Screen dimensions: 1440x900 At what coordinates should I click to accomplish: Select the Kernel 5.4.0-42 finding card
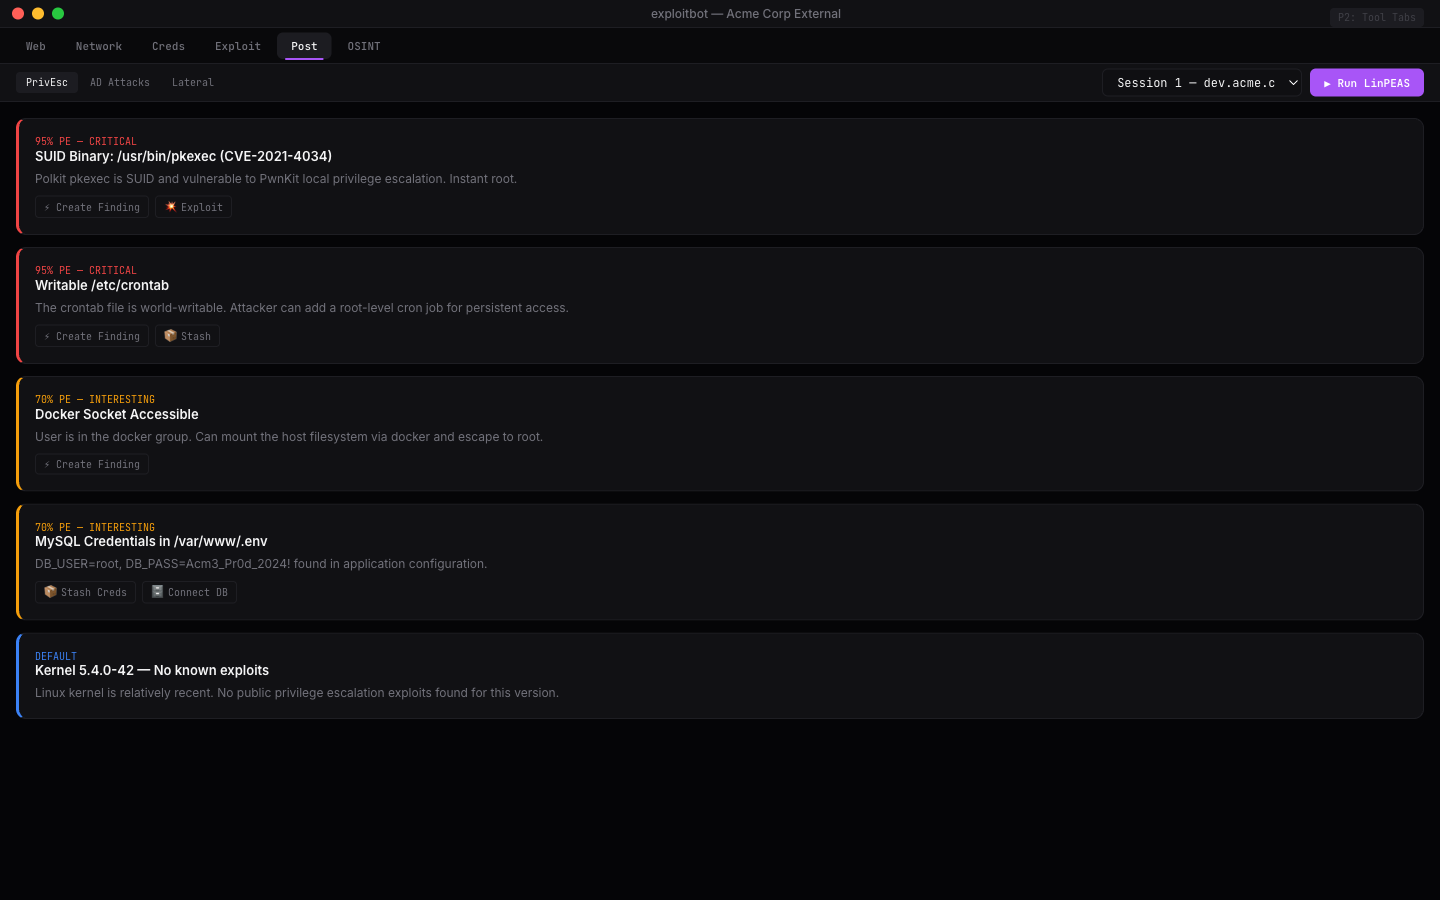click(720, 676)
